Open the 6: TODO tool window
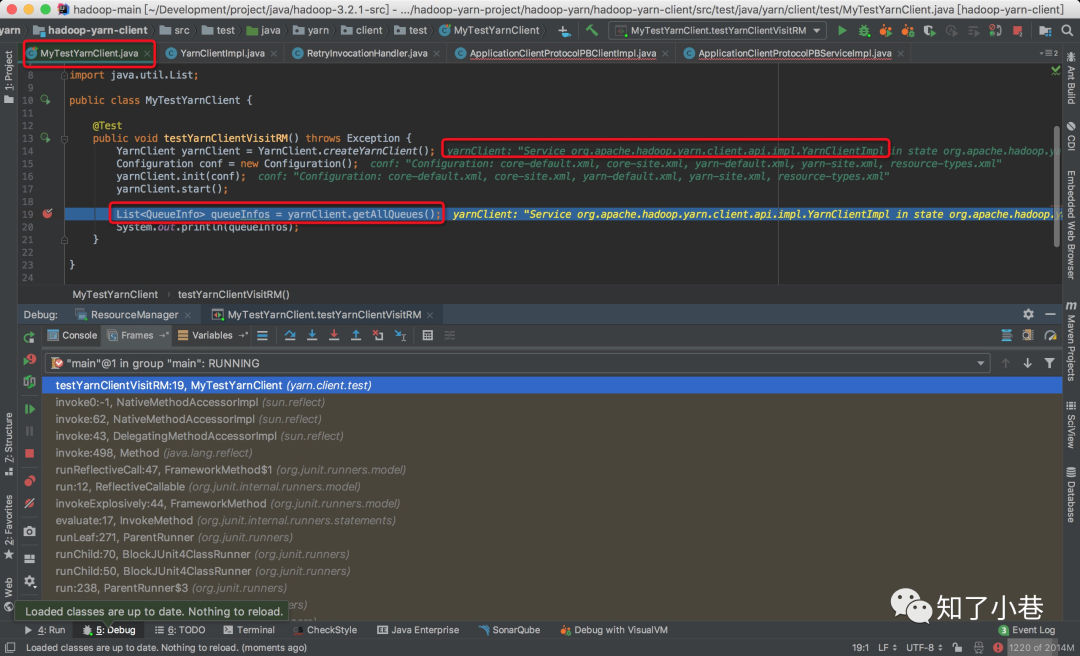This screenshot has width=1080, height=656. tap(180, 630)
